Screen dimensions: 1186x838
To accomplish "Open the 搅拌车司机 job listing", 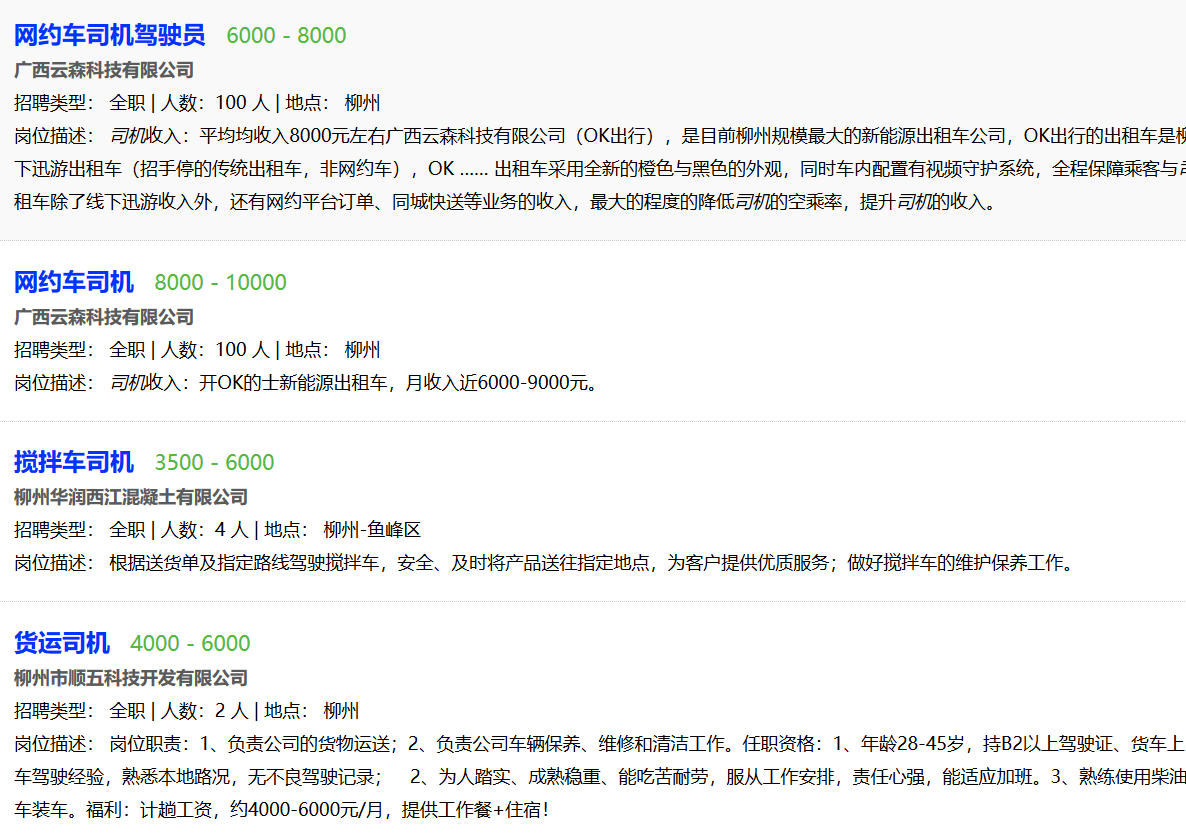I will pos(73,462).
